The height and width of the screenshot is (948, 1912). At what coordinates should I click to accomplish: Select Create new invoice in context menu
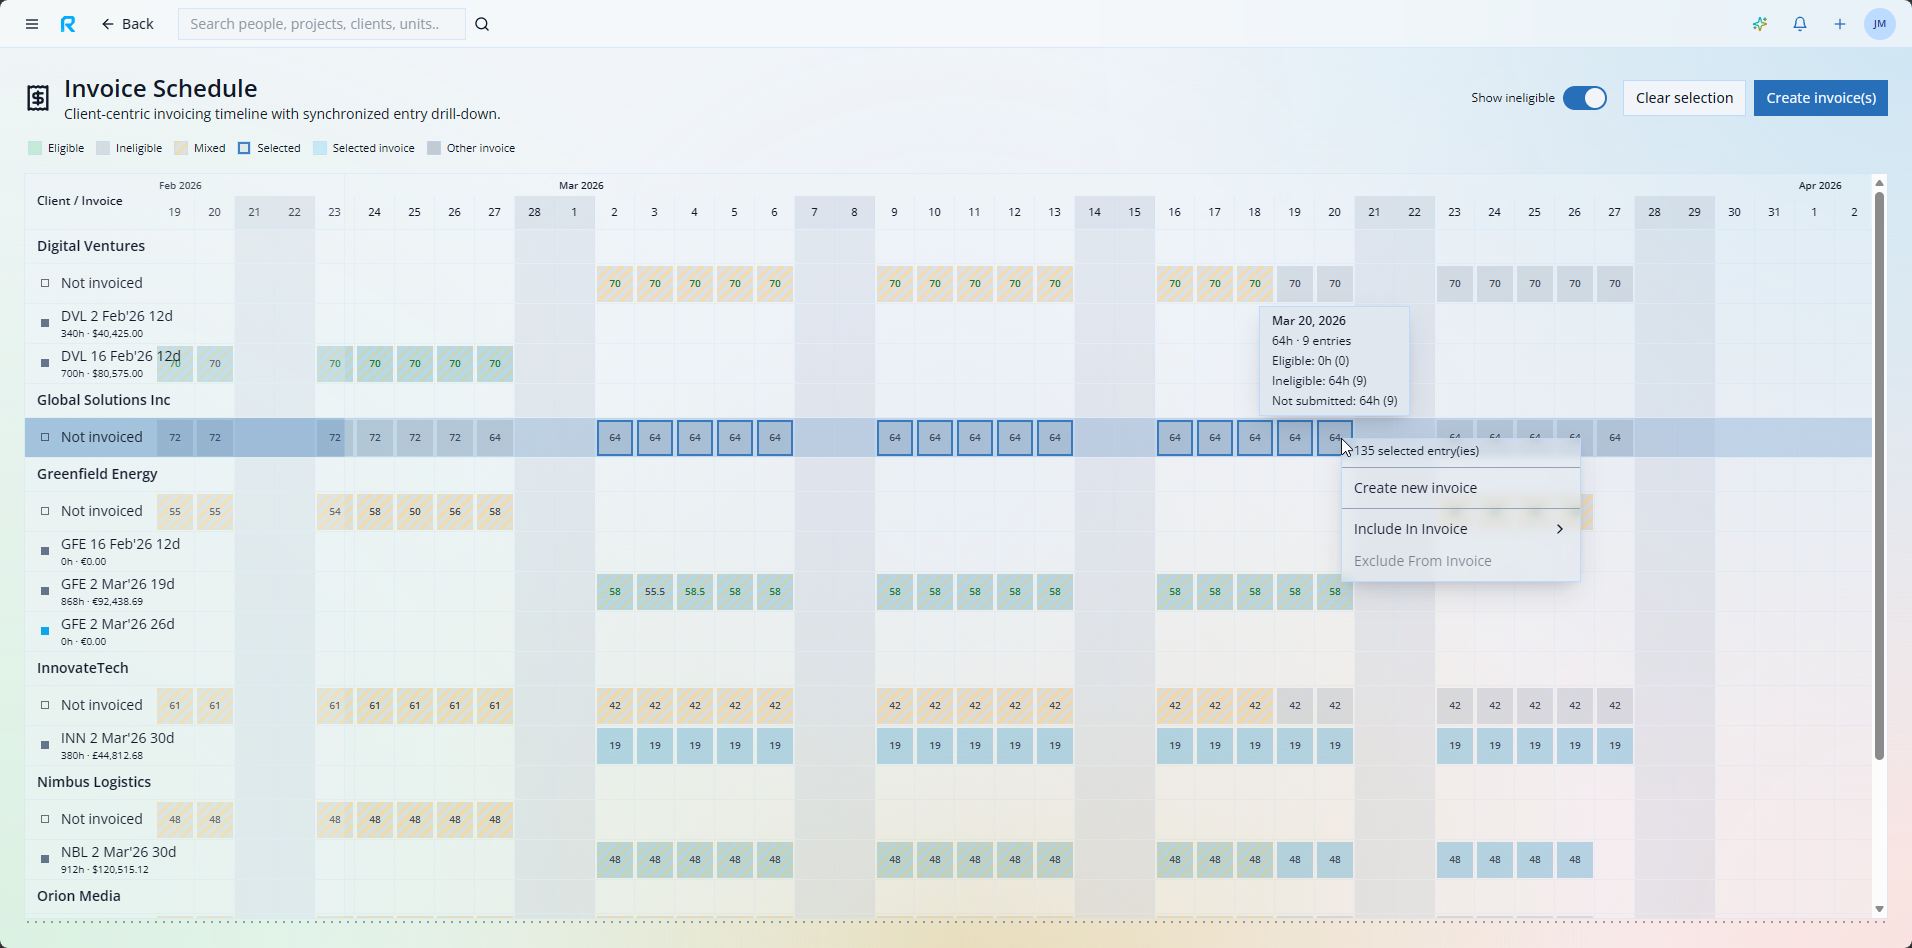tap(1415, 487)
